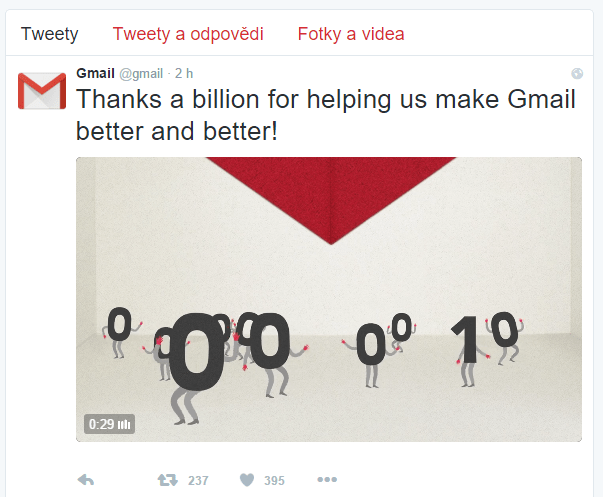
Task: View the 395 likes count
Action: click(274, 480)
